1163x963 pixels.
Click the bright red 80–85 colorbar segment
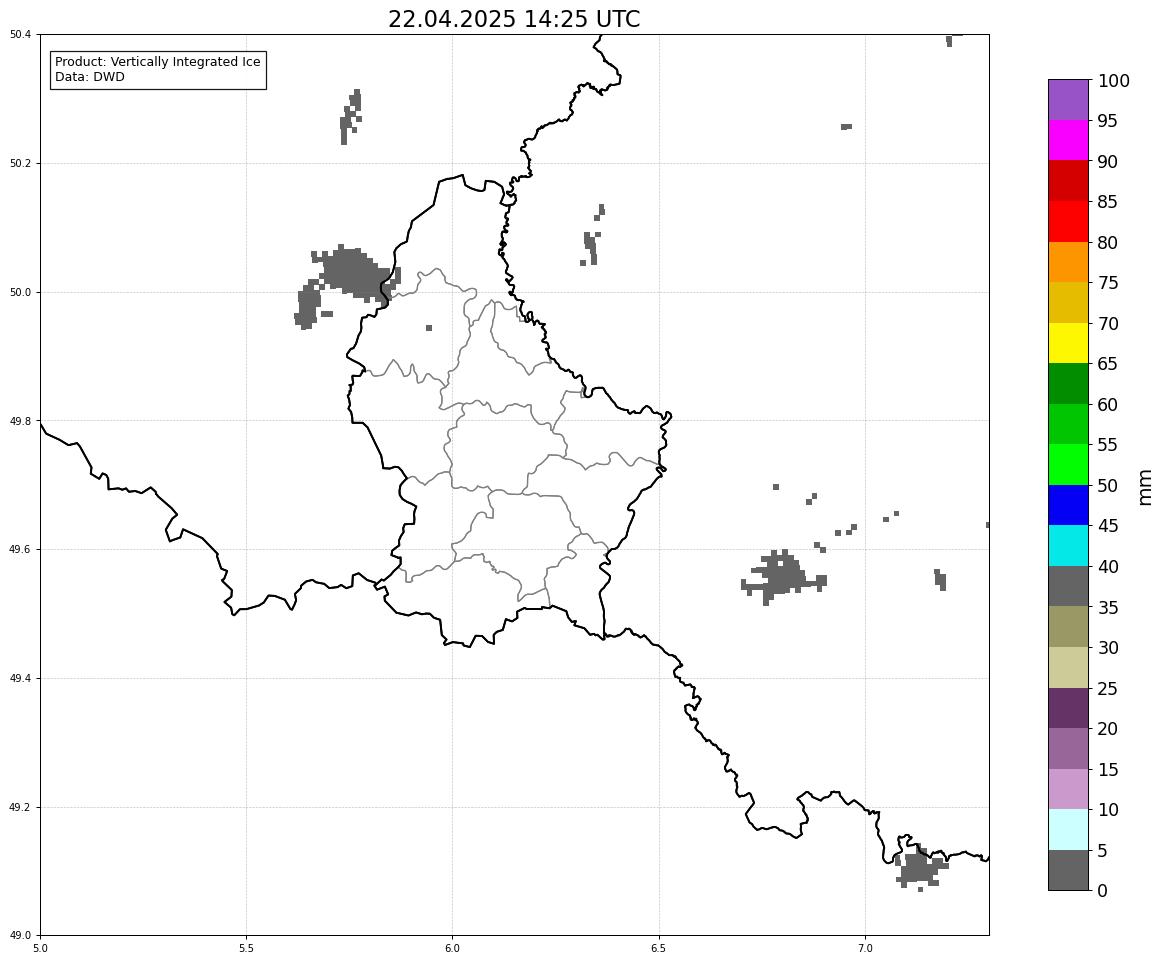(1068, 221)
